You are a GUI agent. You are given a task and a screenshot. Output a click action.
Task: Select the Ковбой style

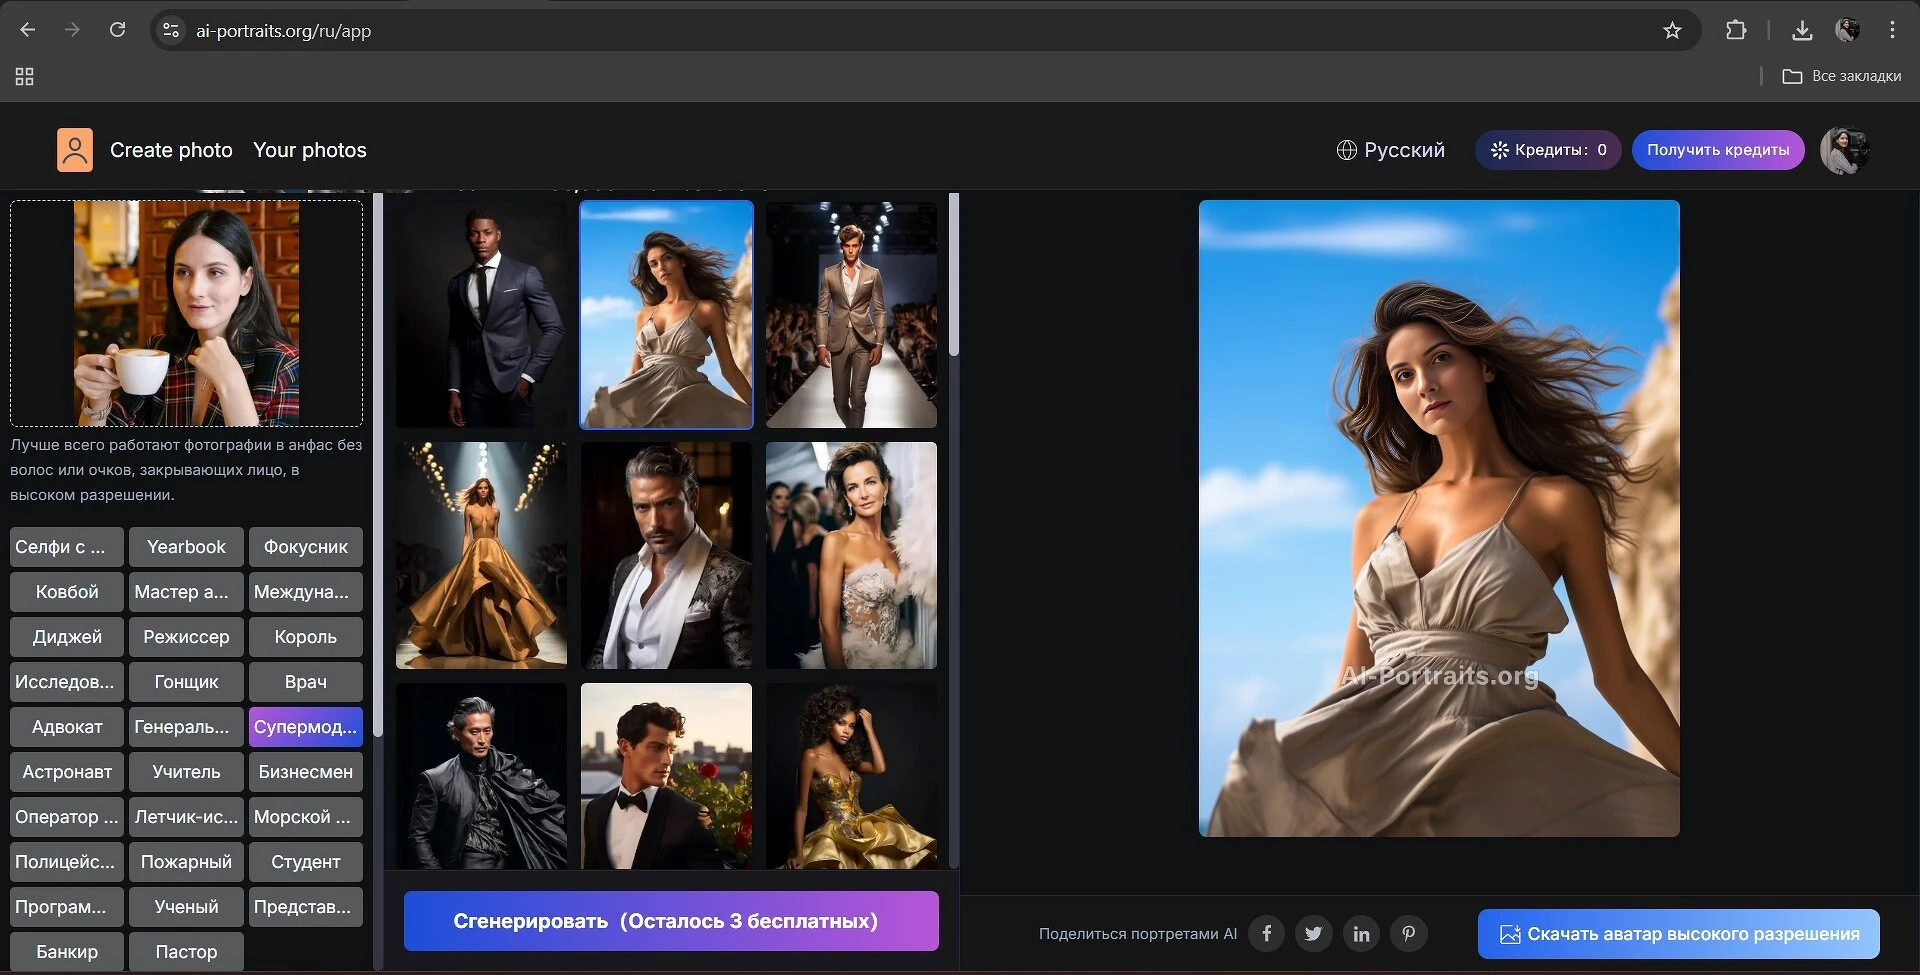point(67,592)
